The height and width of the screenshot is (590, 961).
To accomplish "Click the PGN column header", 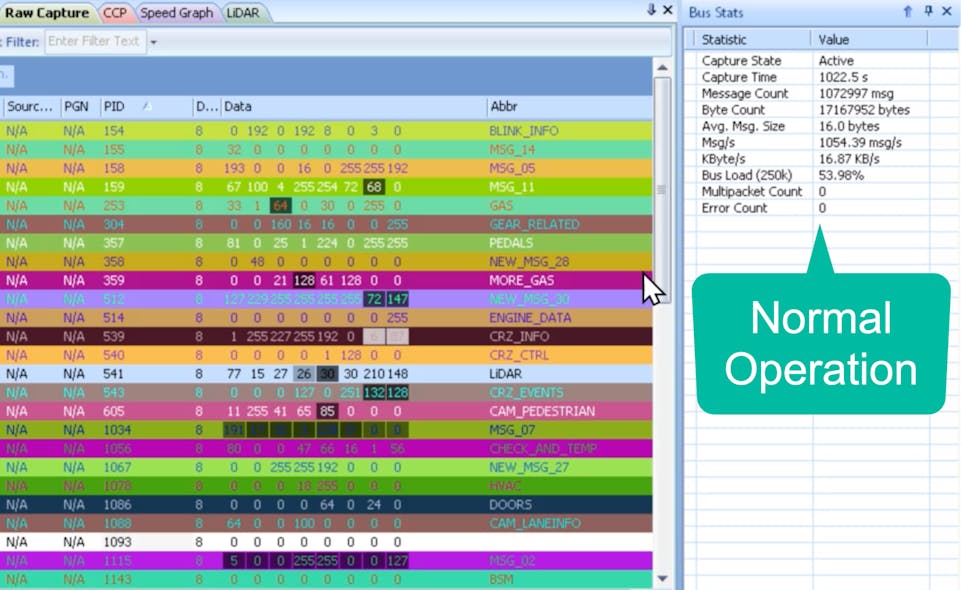I will [79, 107].
